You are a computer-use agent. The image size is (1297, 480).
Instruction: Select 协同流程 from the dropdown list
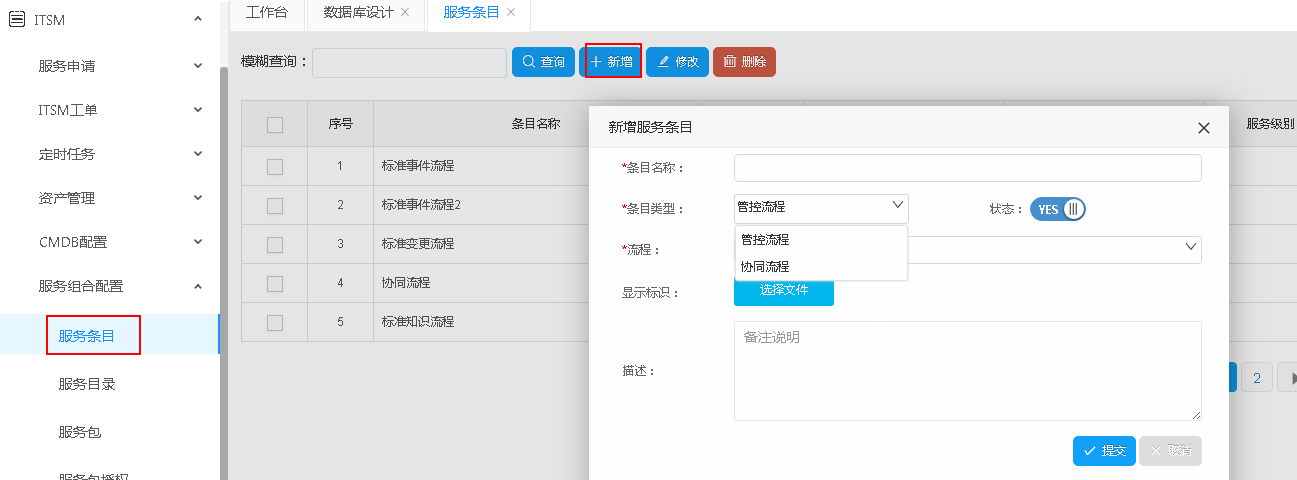[x=765, y=267]
